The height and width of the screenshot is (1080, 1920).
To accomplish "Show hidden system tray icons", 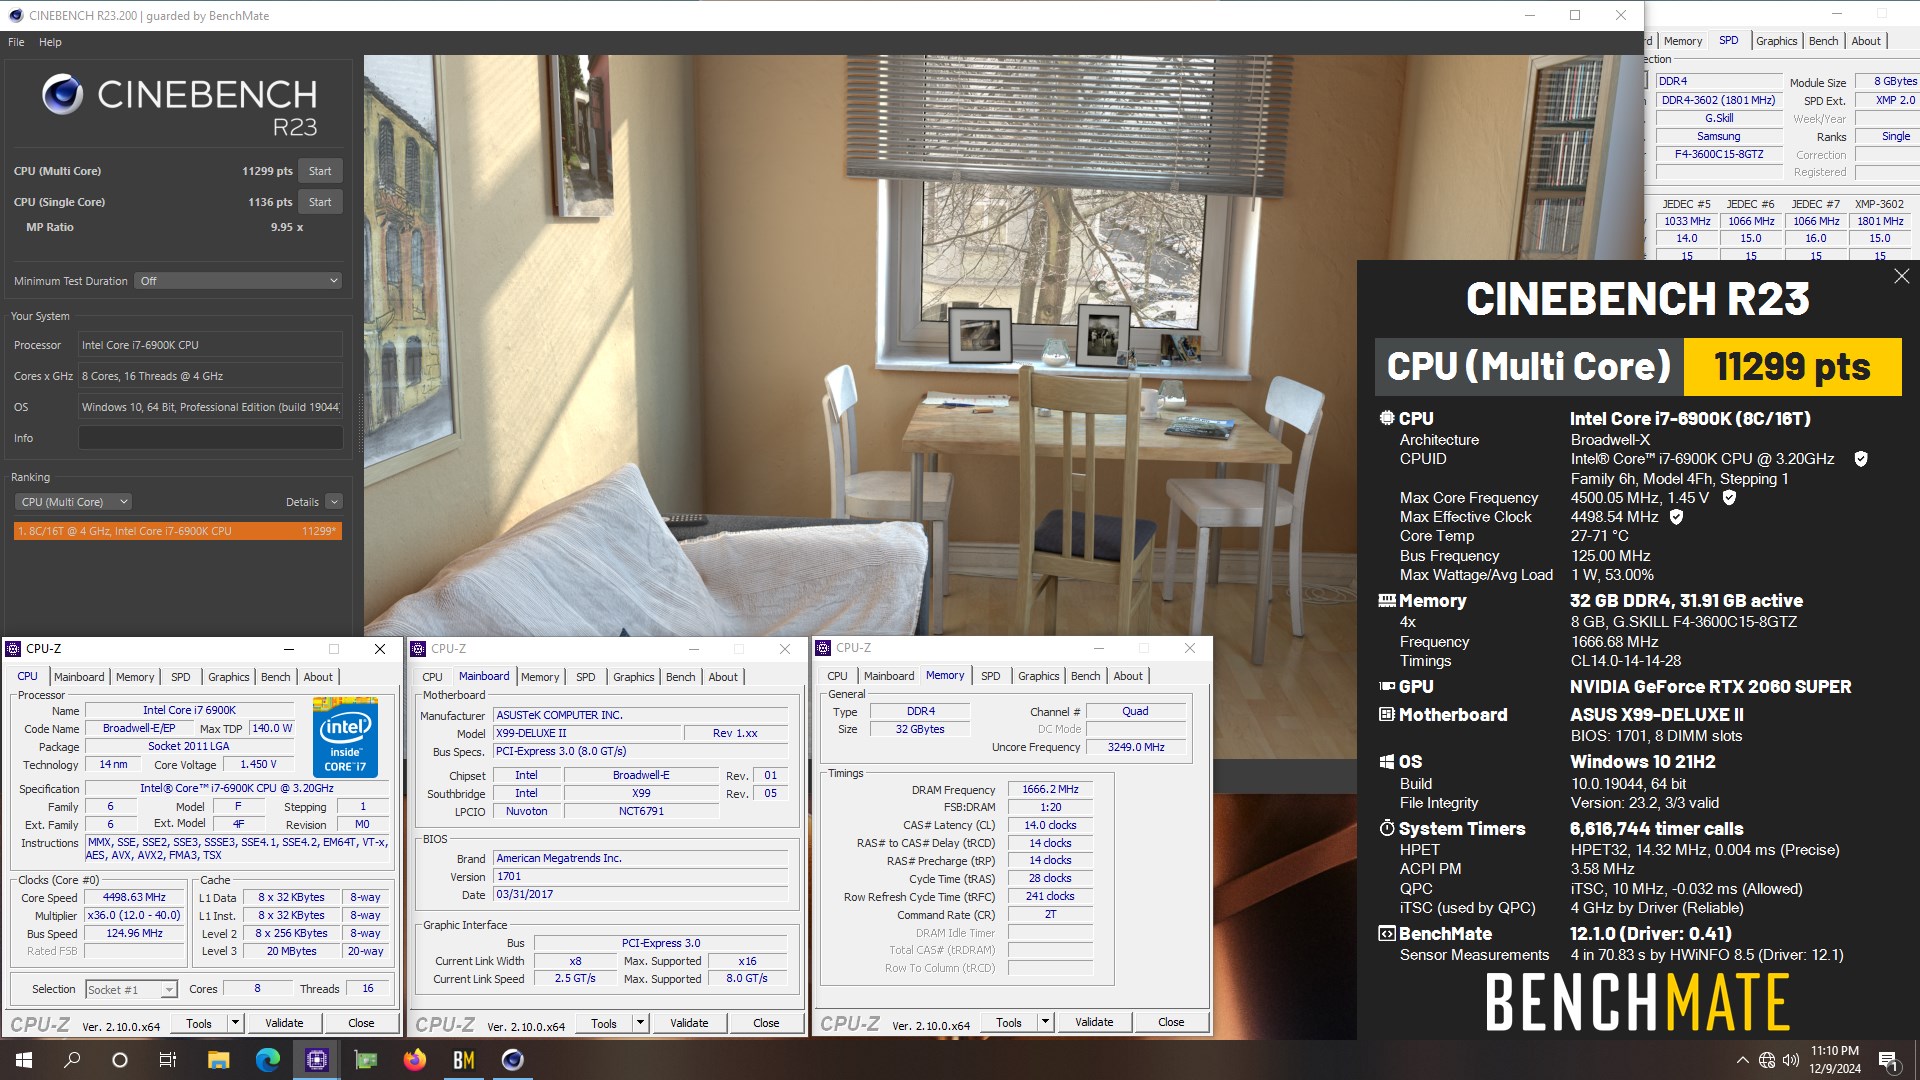I will (1742, 1060).
